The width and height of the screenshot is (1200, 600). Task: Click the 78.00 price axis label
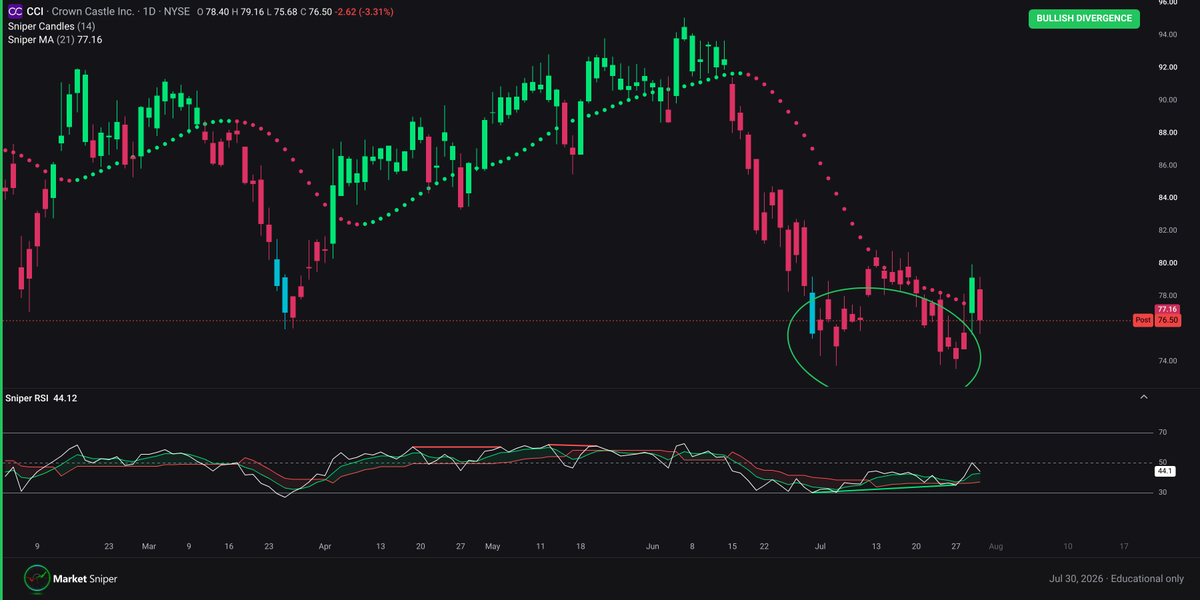(x=1168, y=296)
